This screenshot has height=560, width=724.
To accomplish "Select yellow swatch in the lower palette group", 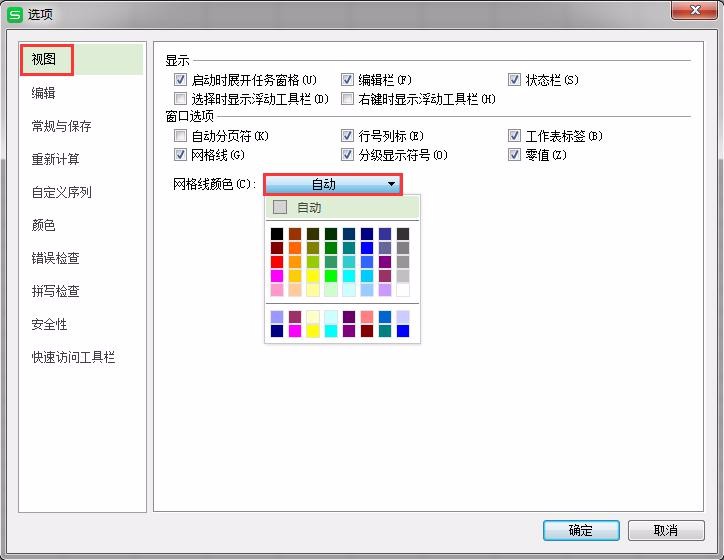I will [x=313, y=331].
